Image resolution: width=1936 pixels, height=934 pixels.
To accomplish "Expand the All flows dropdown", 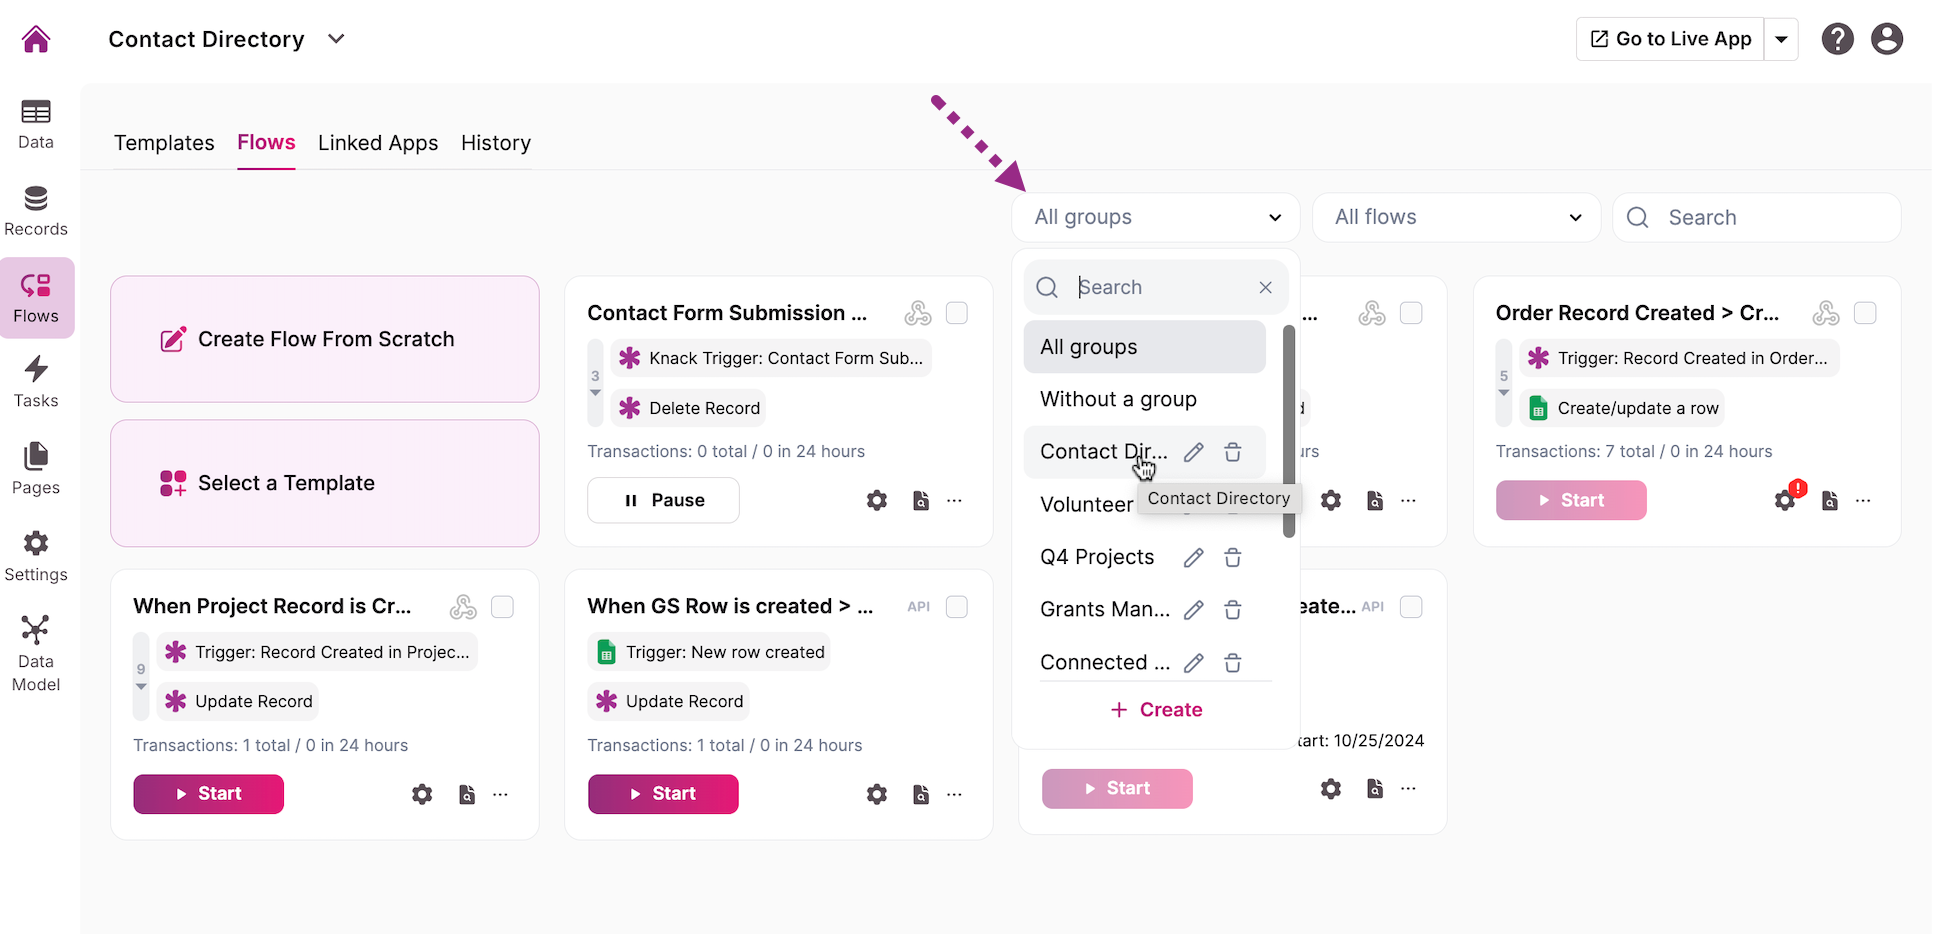I will (1456, 217).
